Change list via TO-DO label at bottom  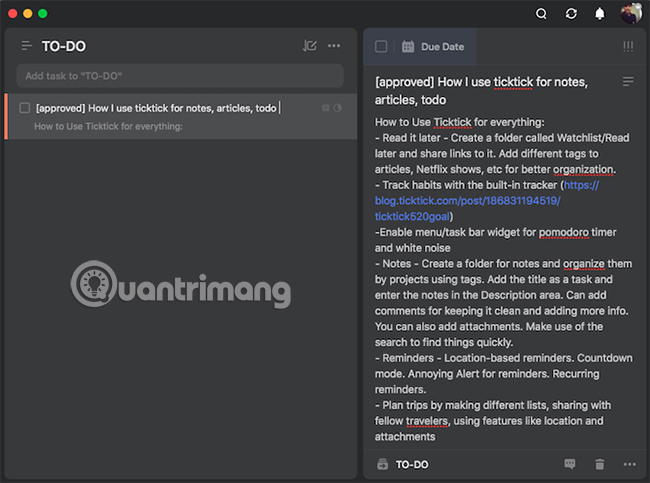point(412,465)
